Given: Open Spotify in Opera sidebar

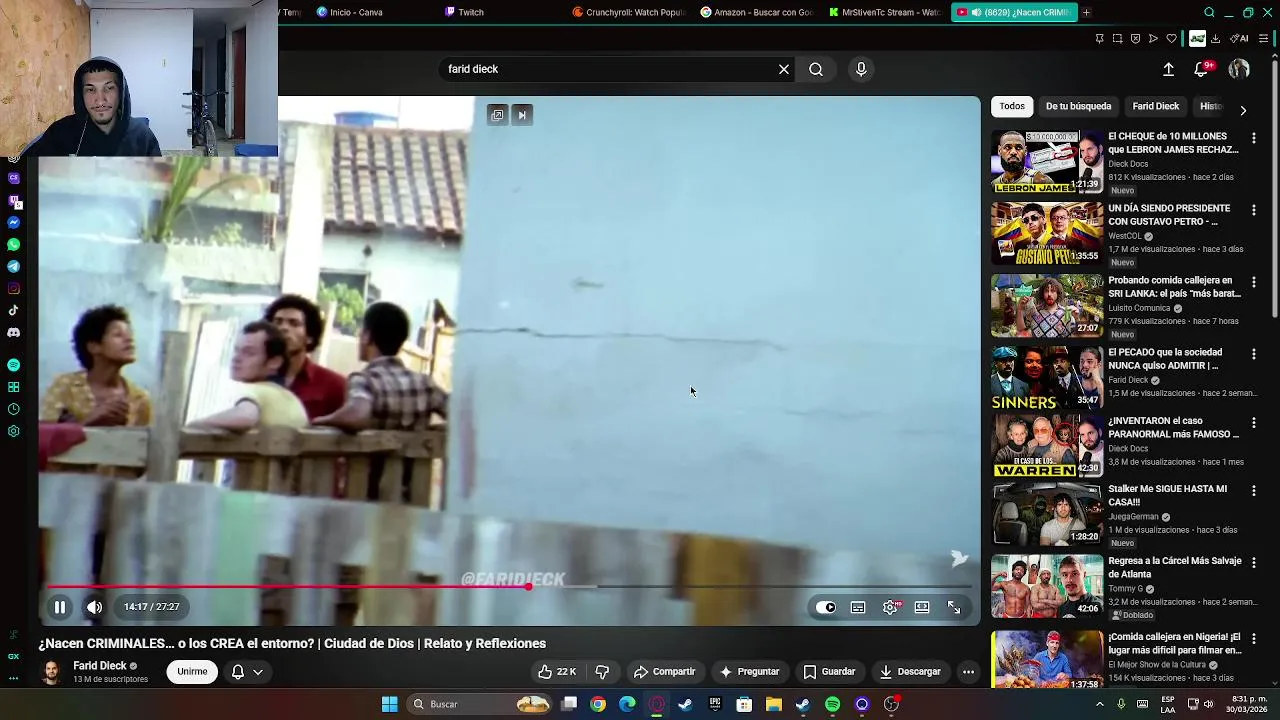Looking at the screenshot, I should (x=13, y=365).
